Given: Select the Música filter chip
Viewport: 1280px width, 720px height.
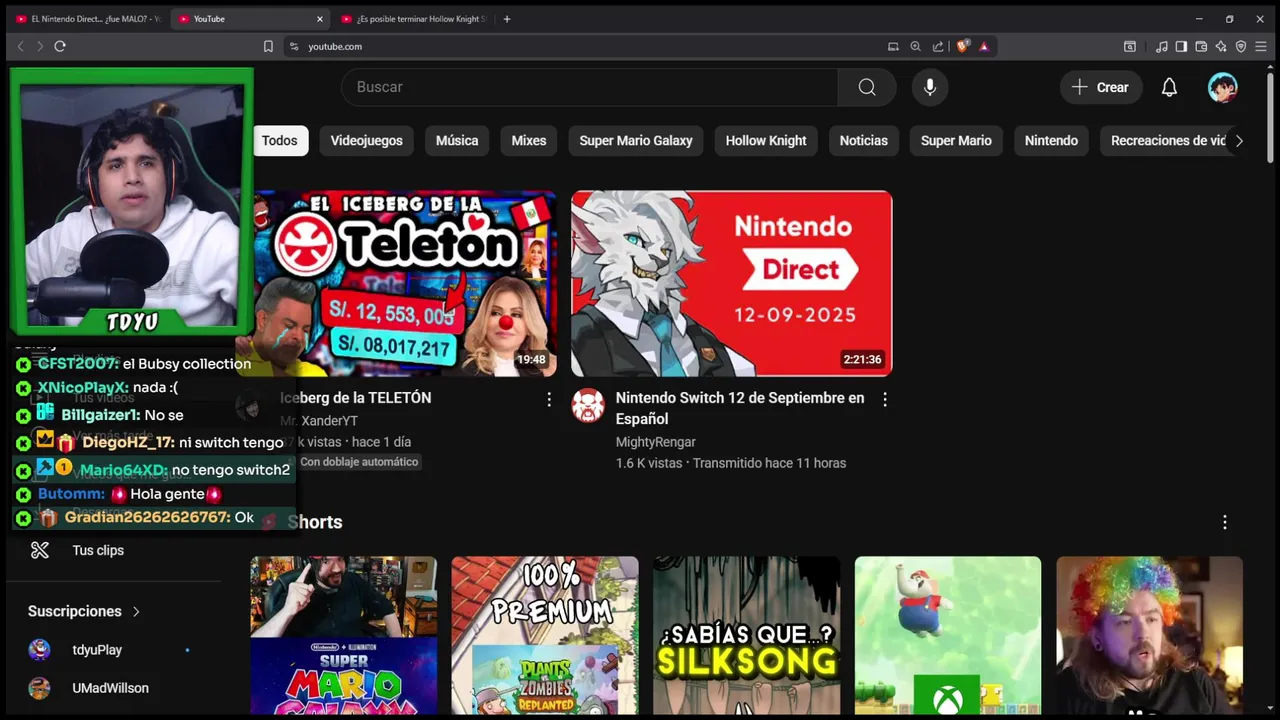Looking at the screenshot, I should pos(457,141).
